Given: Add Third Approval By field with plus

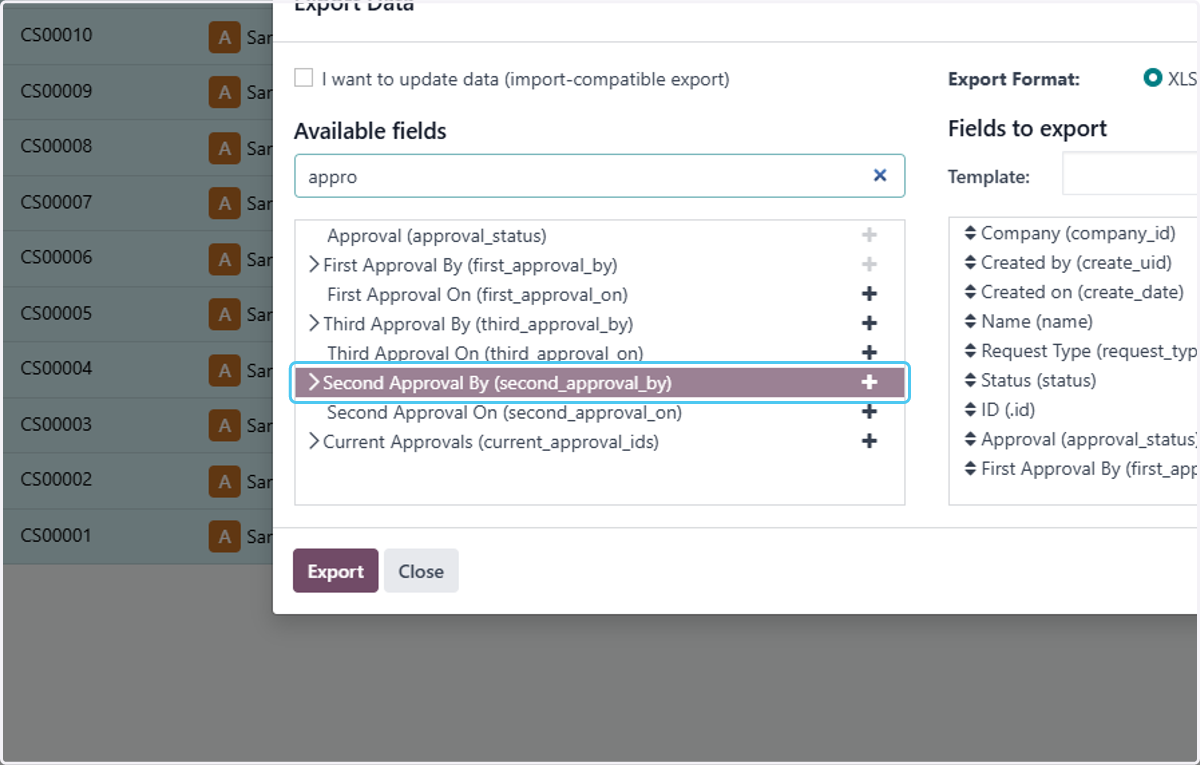Looking at the screenshot, I should 869,324.
